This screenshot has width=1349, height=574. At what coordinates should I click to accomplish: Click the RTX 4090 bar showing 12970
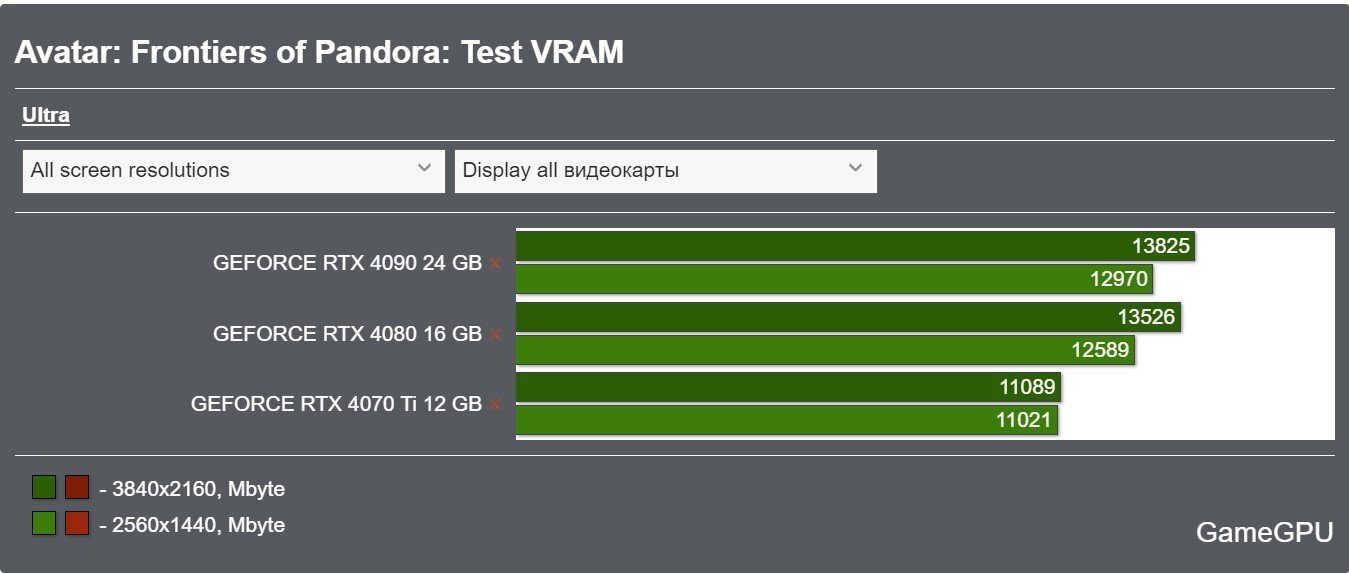(x=835, y=279)
